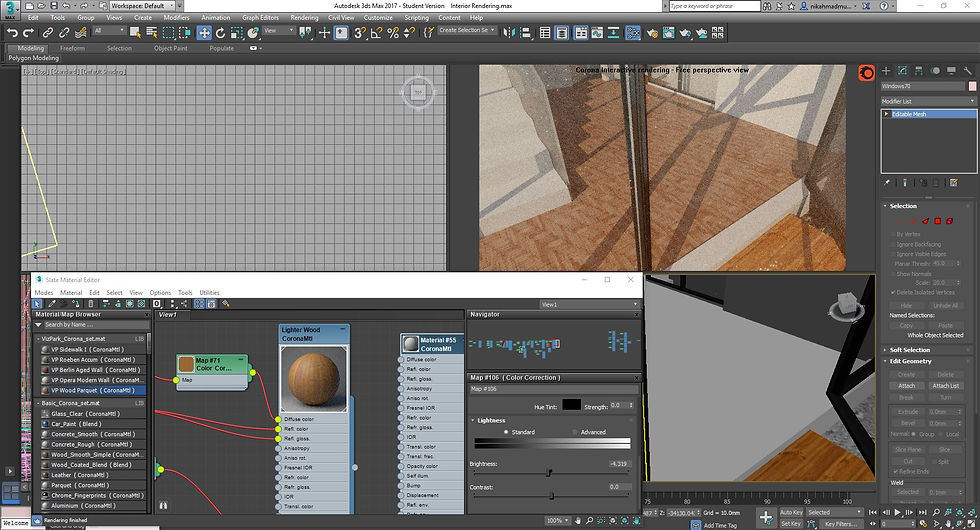Image resolution: width=980 pixels, height=530 pixels.
Task: Open the Render Setup teapot icon
Action: pos(652,32)
